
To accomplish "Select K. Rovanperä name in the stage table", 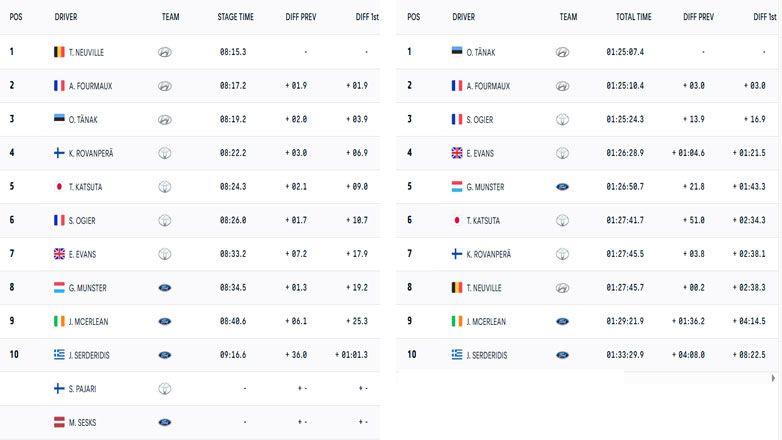I will [x=91, y=153].
